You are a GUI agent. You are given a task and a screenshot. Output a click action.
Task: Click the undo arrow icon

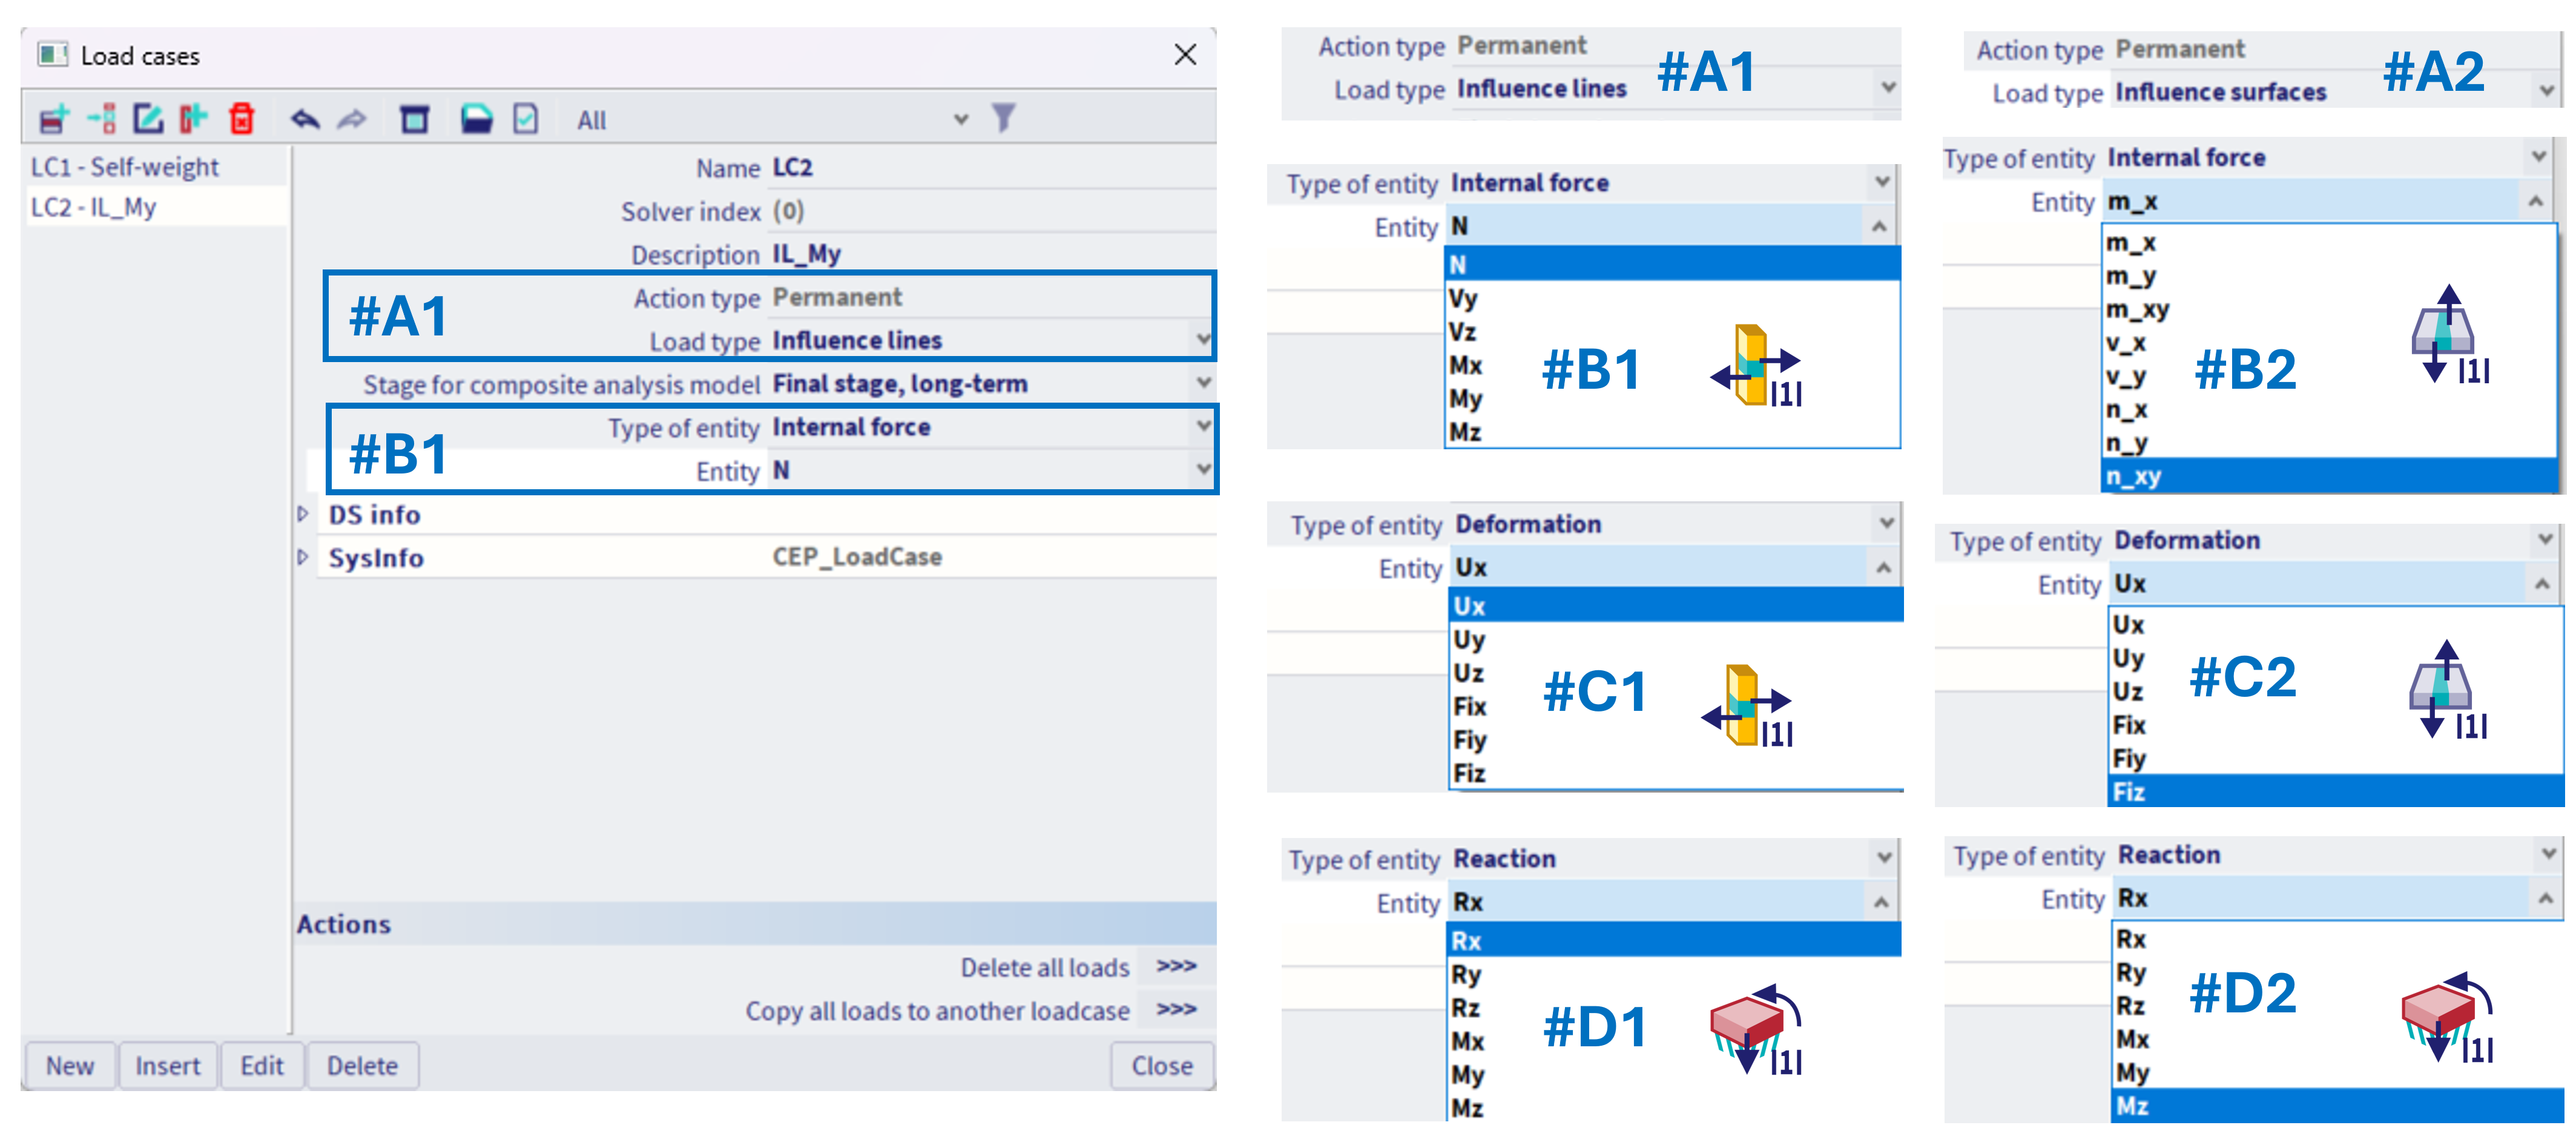[304, 120]
